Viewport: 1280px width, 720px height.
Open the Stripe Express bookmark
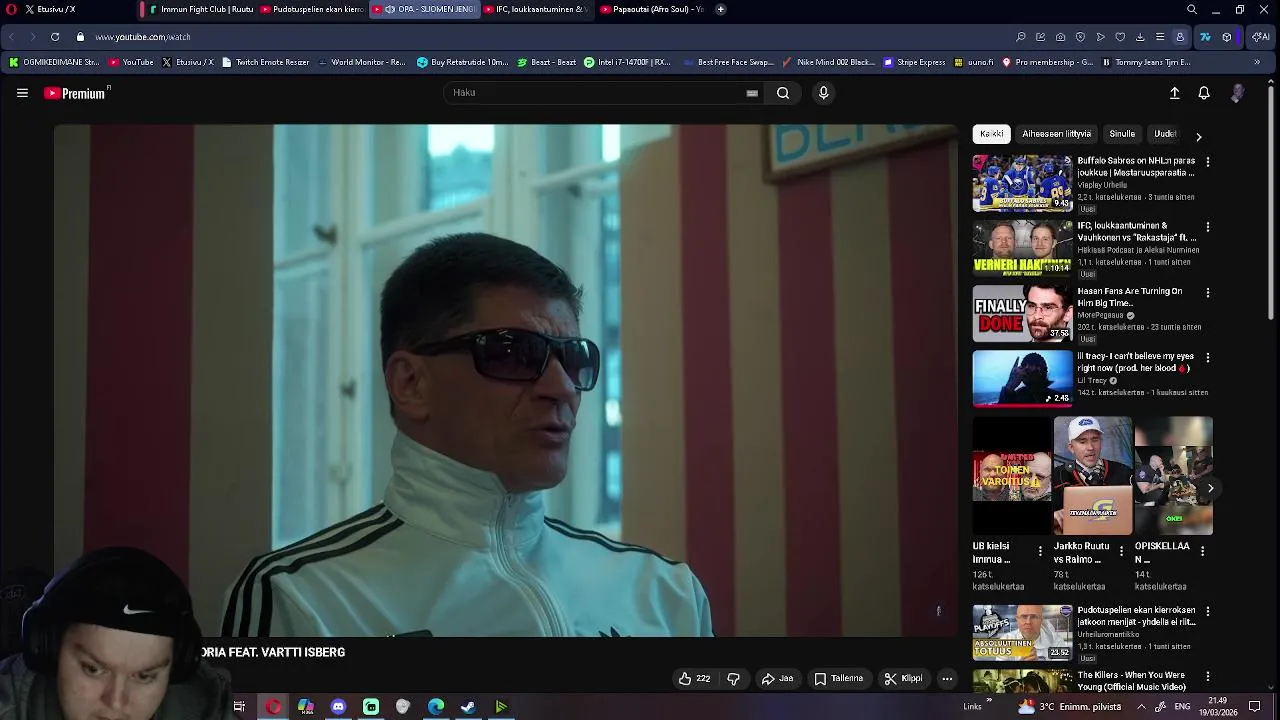[914, 62]
